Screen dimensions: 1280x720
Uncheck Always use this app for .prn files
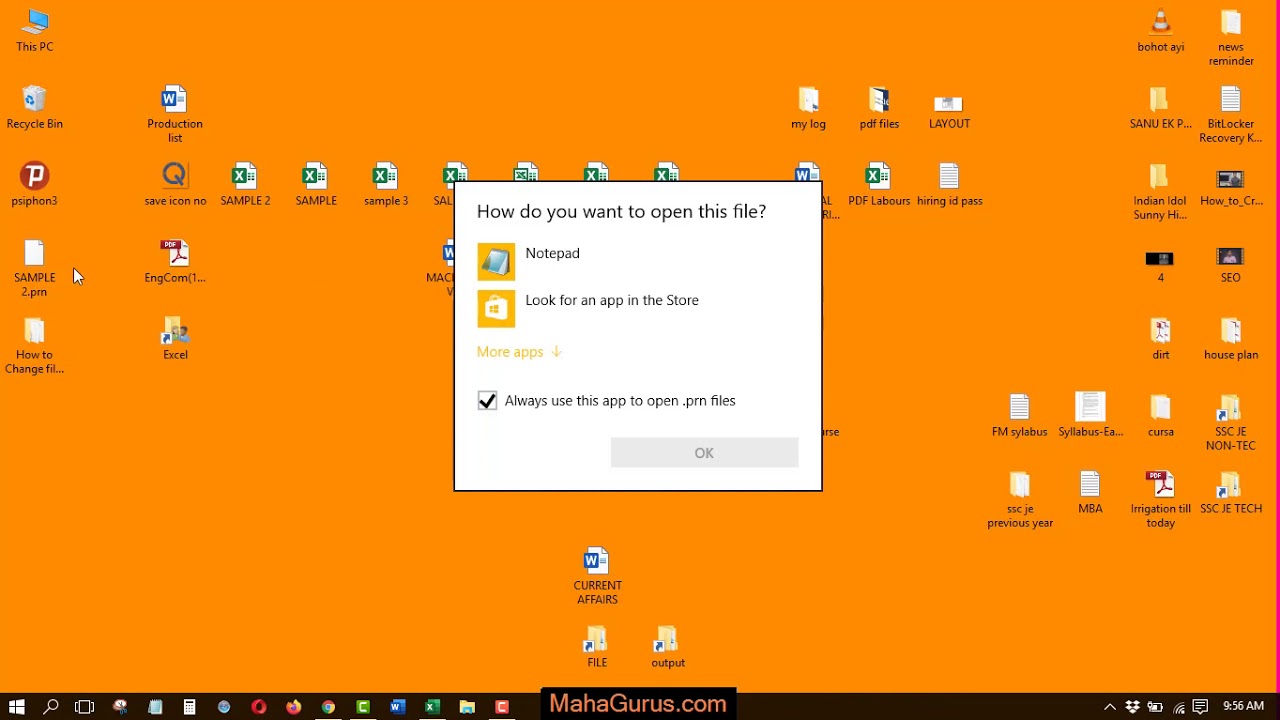tap(487, 401)
